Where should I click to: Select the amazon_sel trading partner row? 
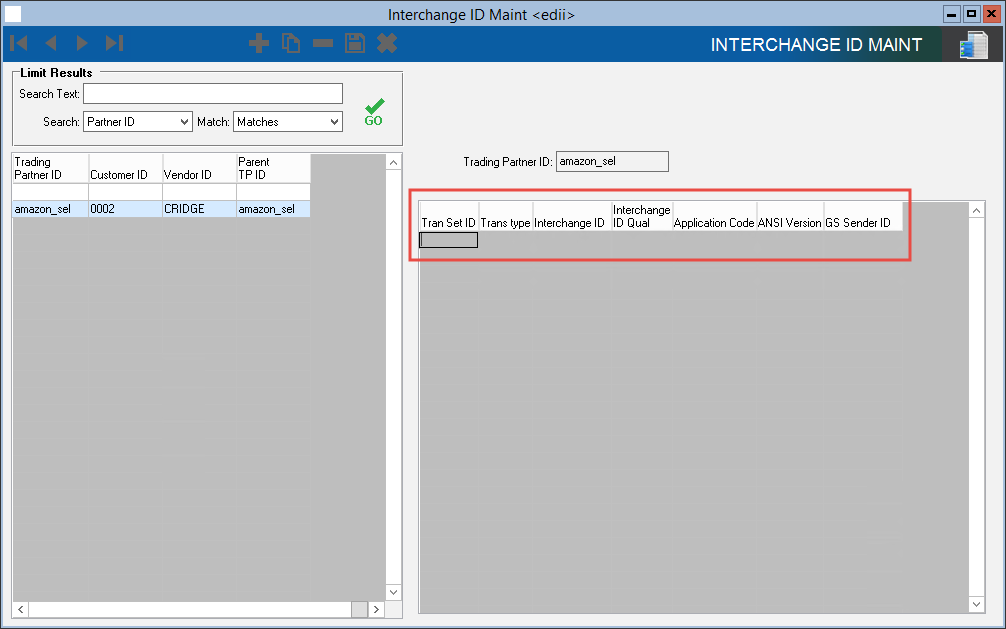click(50, 209)
